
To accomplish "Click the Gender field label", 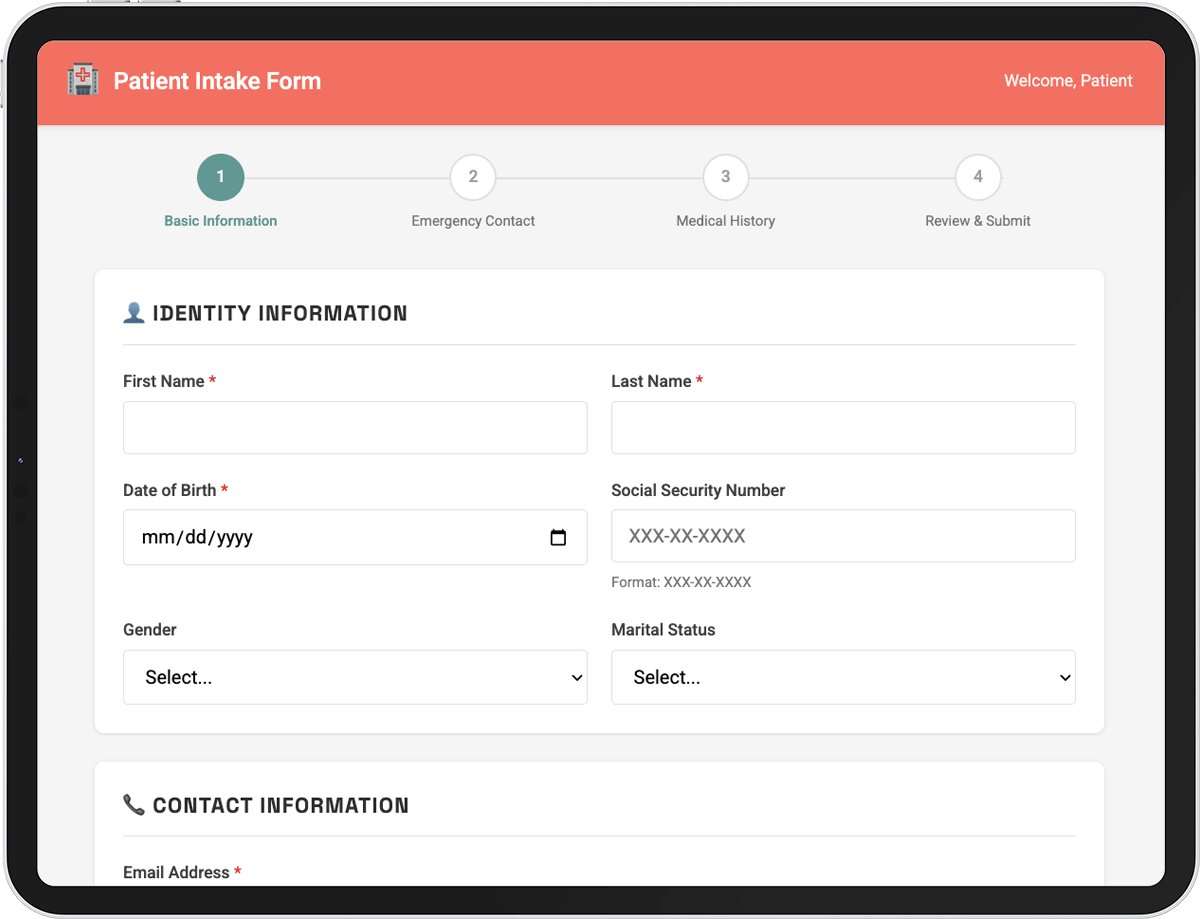I will pos(150,630).
